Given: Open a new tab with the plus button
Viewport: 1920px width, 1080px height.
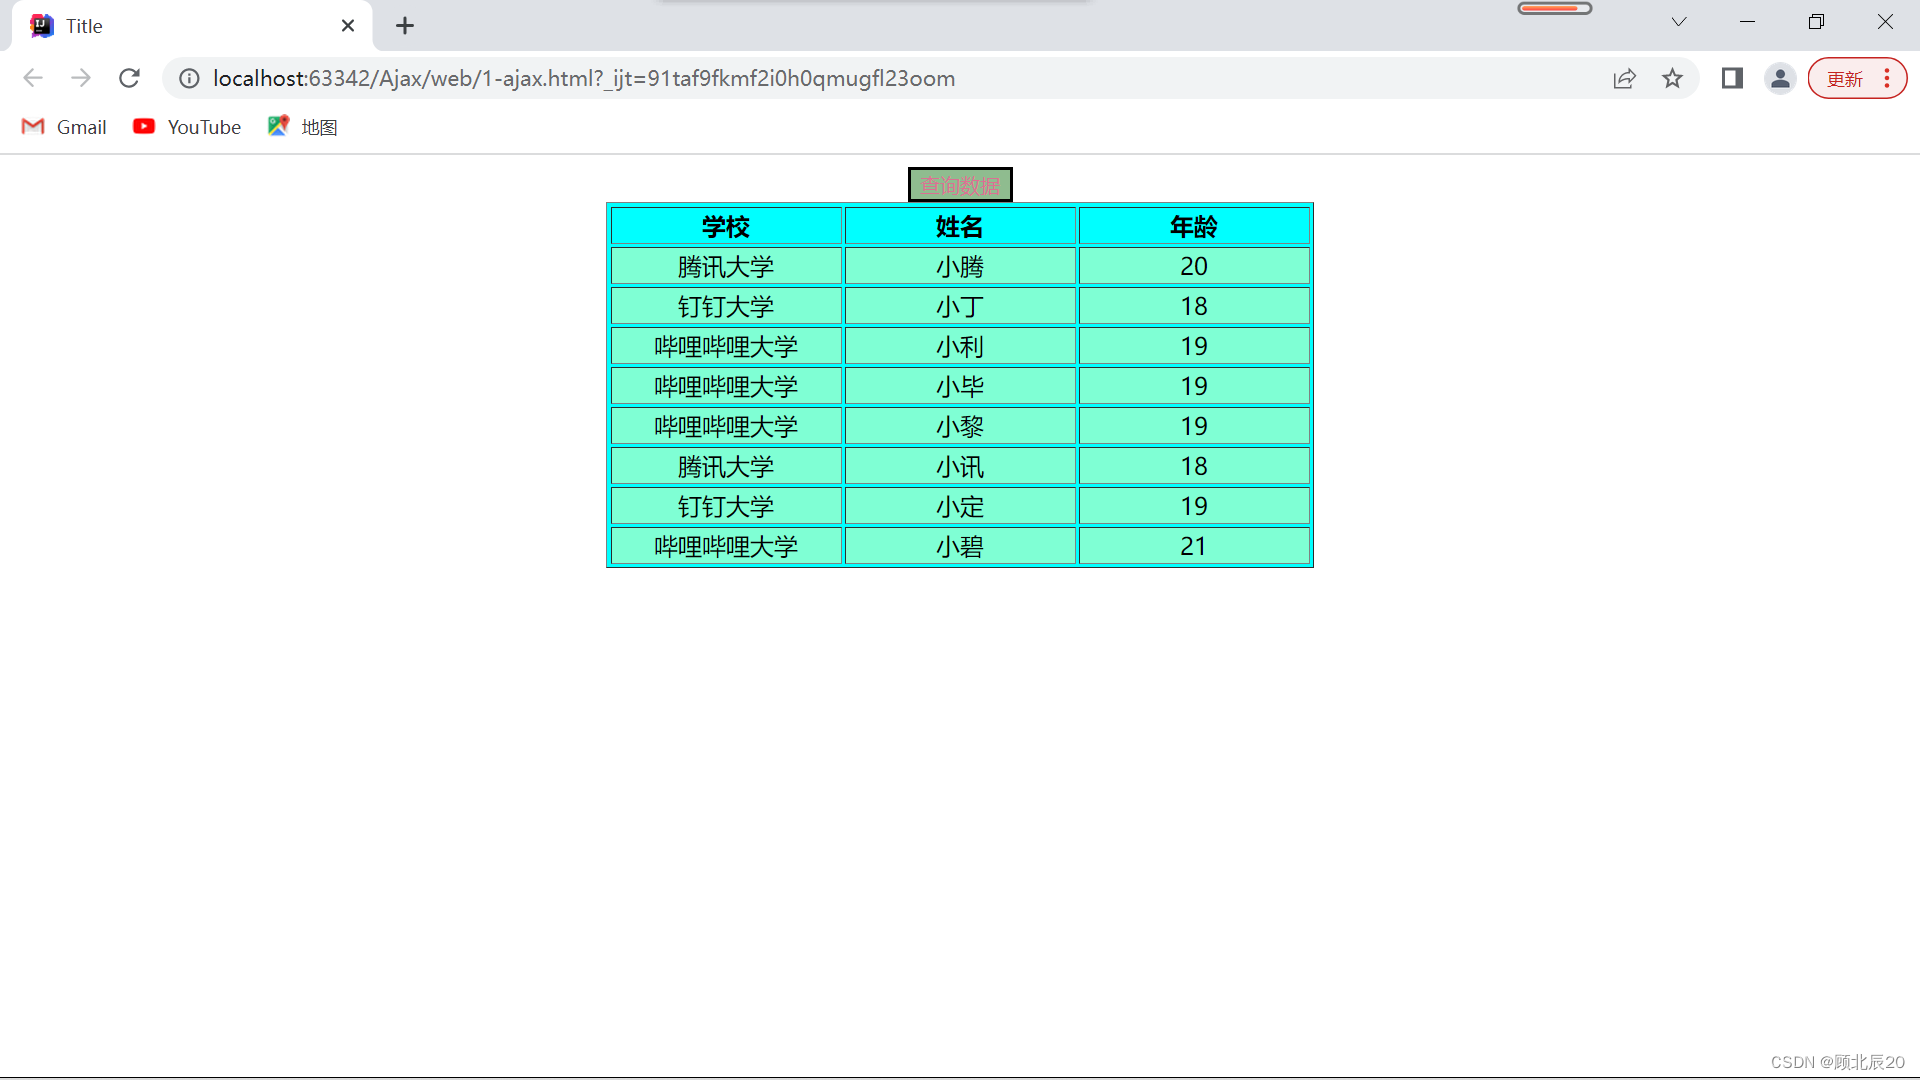Looking at the screenshot, I should (x=404, y=25).
